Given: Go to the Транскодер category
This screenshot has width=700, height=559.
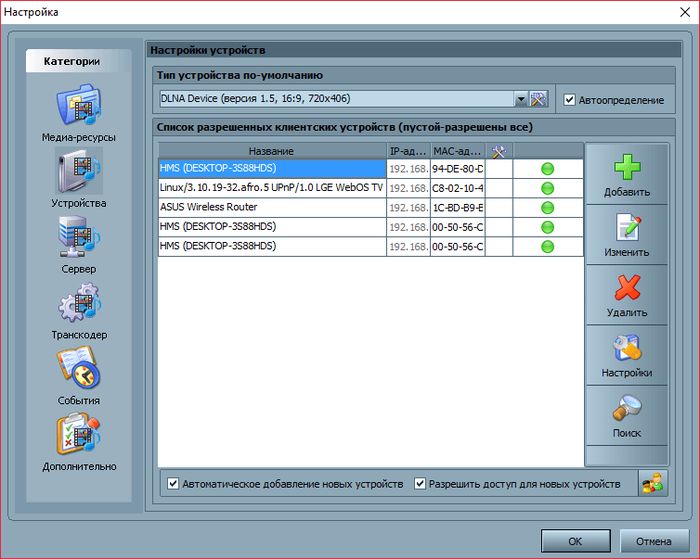Looking at the screenshot, I should 79,308.
